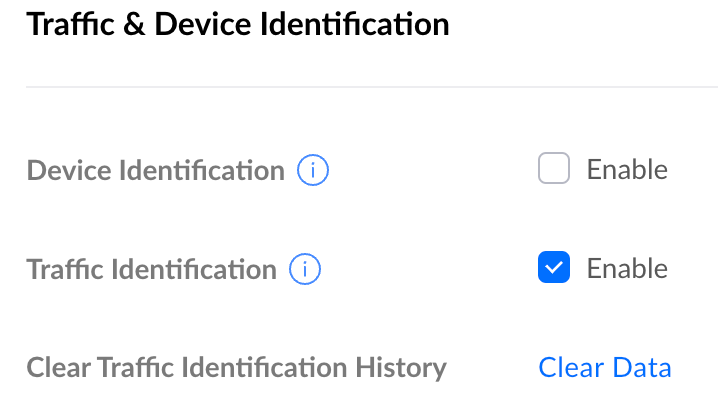Image resolution: width=718 pixels, height=414 pixels.
Task: Click the Traffic & Device Identification heading
Action: (x=238, y=24)
